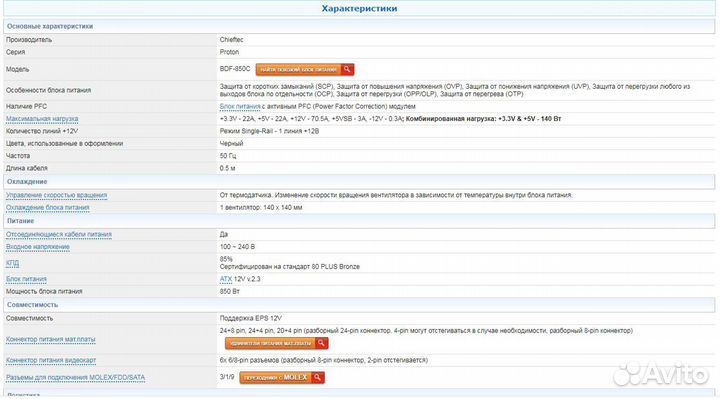Click the 'ATX' link
Screen dimensions: 720x399
[x=225, y=279]
